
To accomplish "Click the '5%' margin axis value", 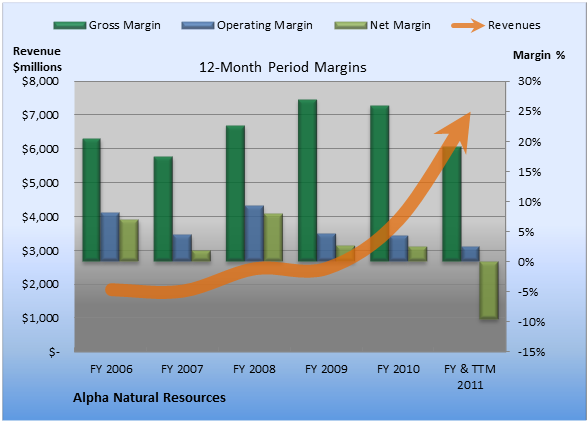I will coord(526,232).
